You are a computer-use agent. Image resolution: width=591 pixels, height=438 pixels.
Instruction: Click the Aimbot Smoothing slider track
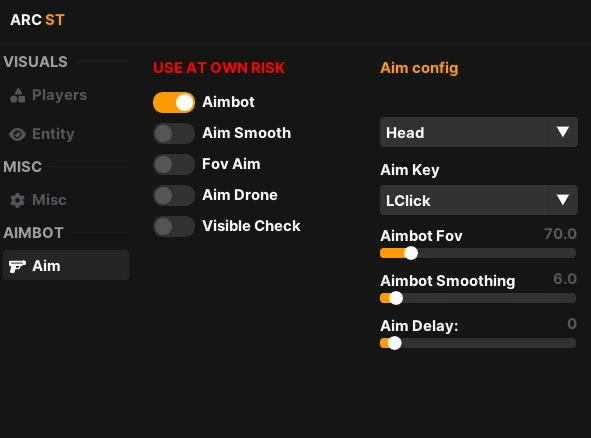click(x=478, y=298)
